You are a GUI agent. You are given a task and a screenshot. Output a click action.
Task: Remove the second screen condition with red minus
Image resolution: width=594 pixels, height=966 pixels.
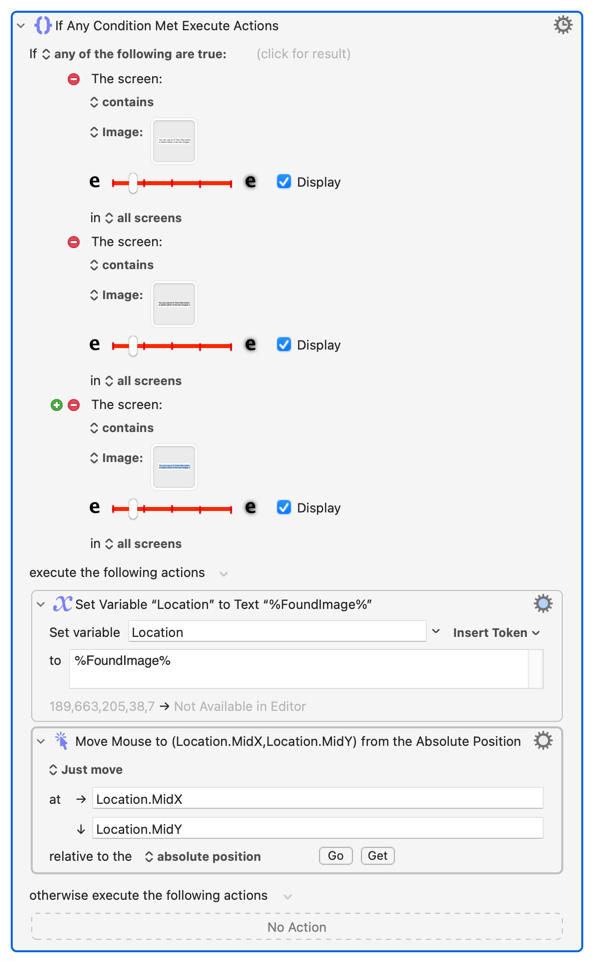point(74,242)
